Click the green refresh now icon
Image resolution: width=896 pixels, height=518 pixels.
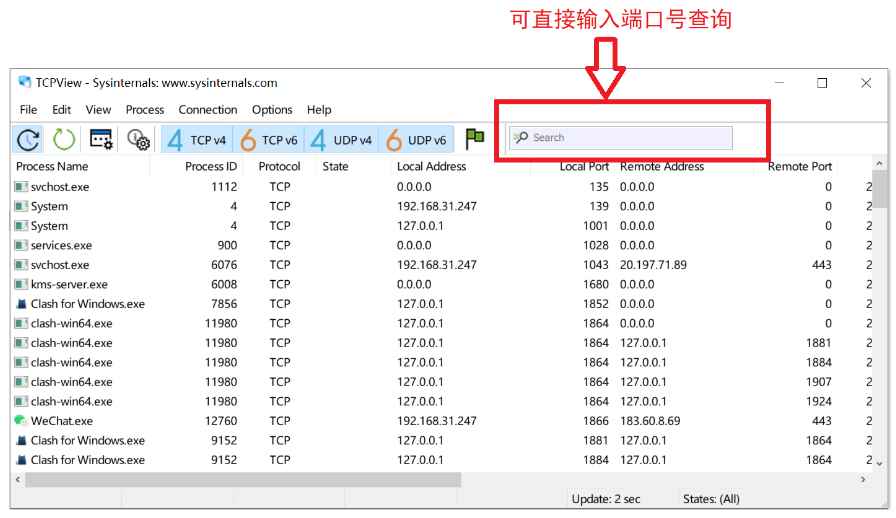[x=64, y=140]
